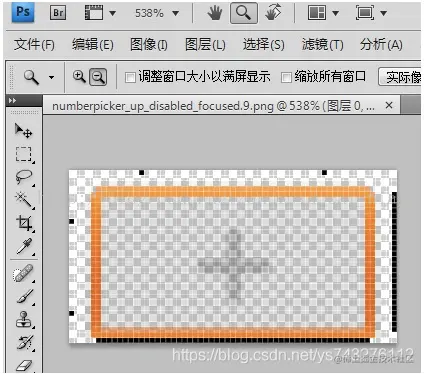This screenshot has height=374, width=424.
Task: Select the Lasso tool
Action: [x=24, y=177]
